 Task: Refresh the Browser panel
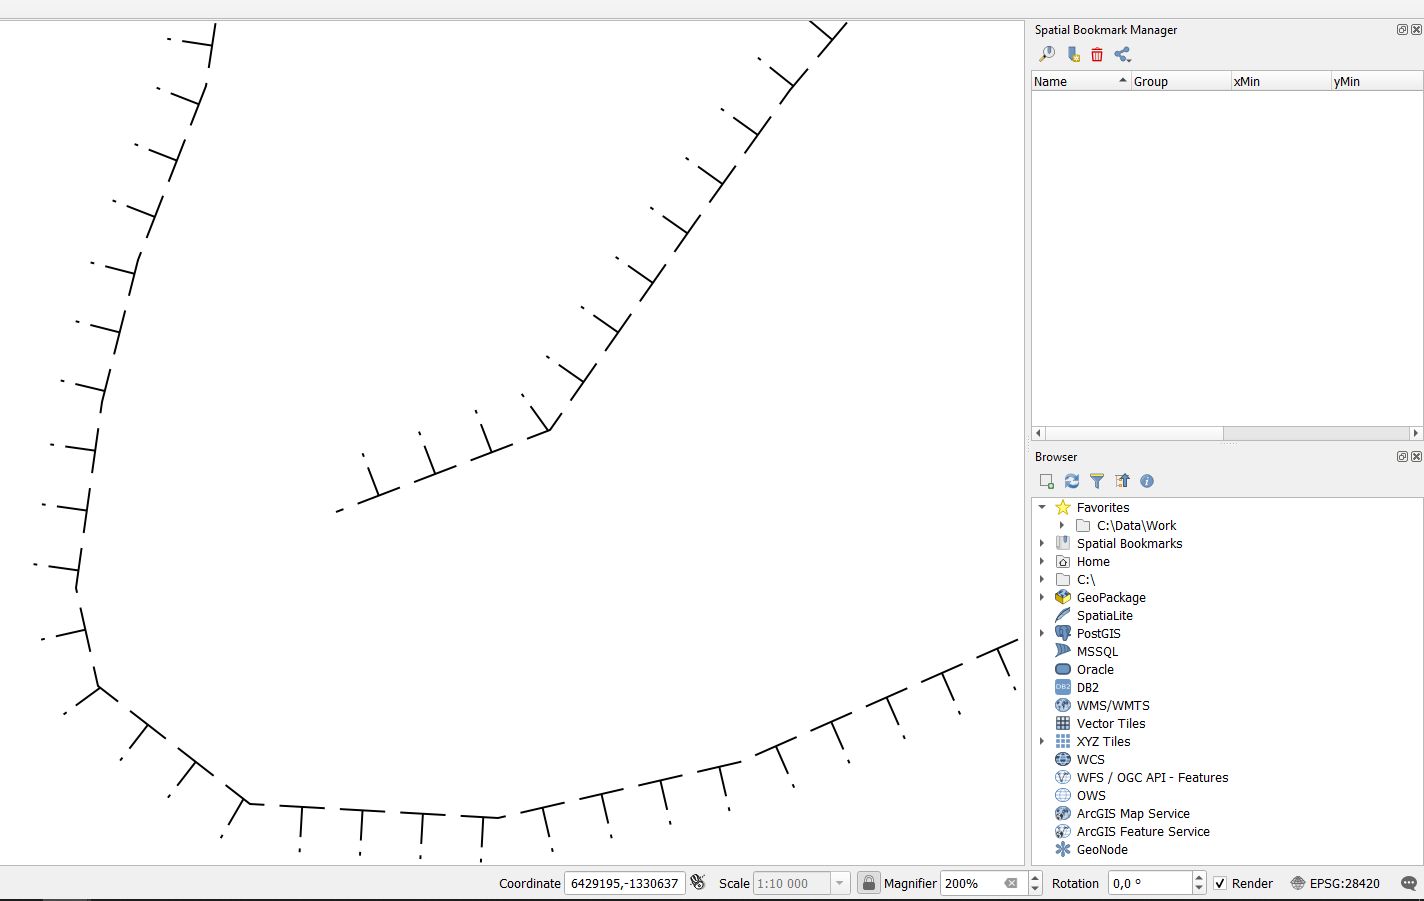(x=1072, y=481)
